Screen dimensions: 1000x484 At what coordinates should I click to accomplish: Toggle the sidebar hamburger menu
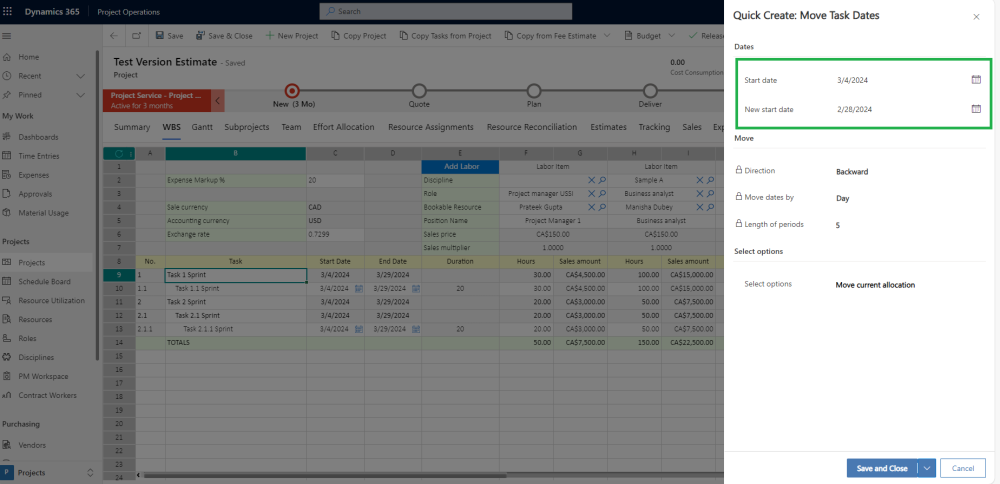7,36
